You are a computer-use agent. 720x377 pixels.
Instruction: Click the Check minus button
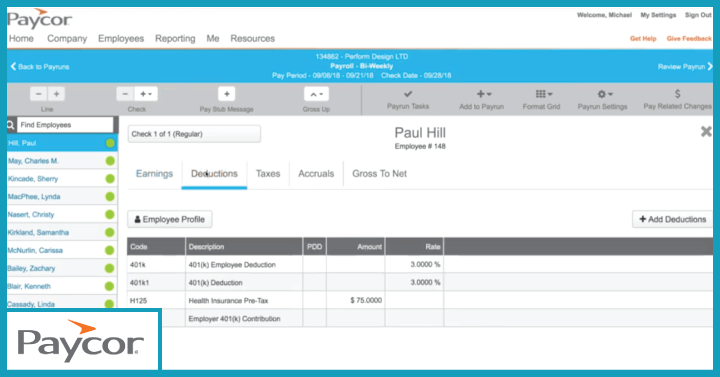[x=125, y=94]
